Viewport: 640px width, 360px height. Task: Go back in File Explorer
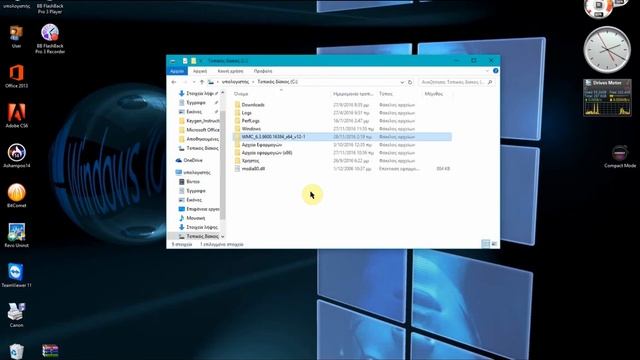174,82
